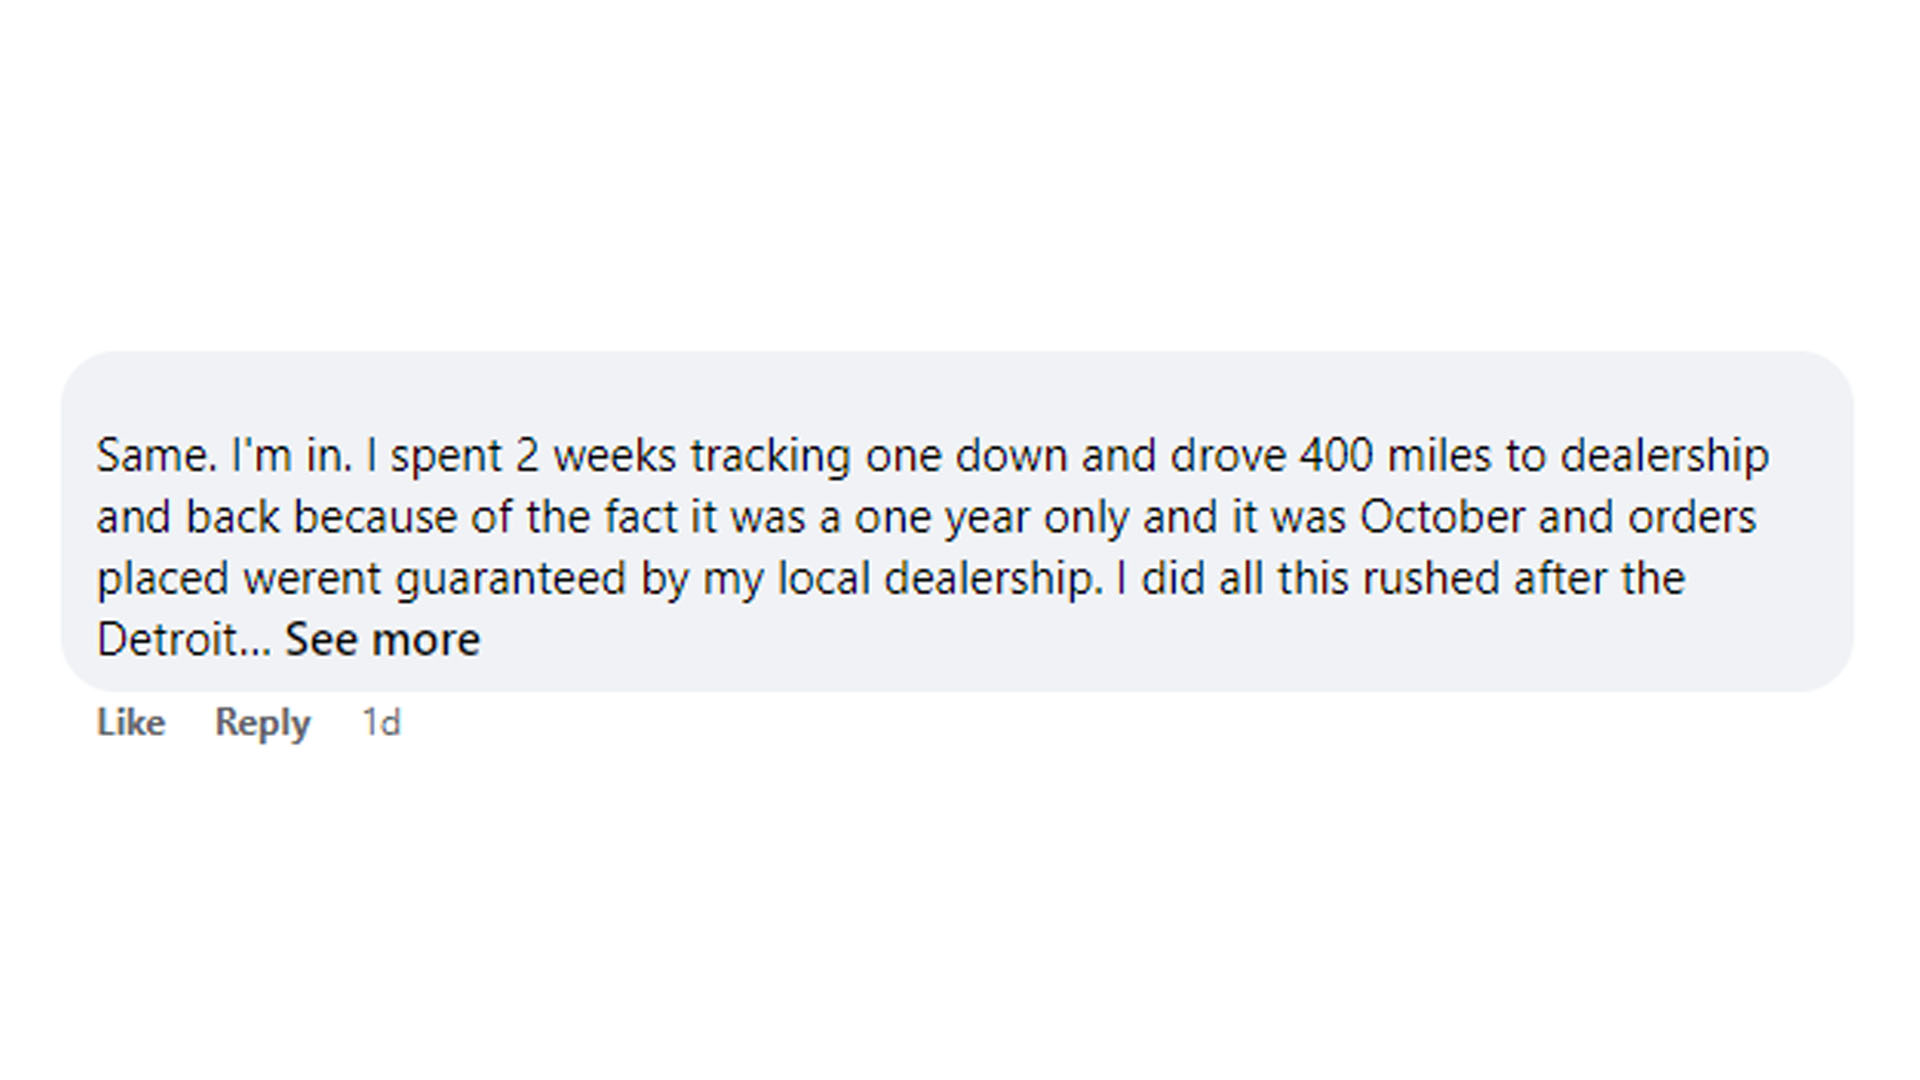The height and width of the screenshot is (1080, 1920).
Task: Click the word "because" in the comment
Action: click(375, 518)
